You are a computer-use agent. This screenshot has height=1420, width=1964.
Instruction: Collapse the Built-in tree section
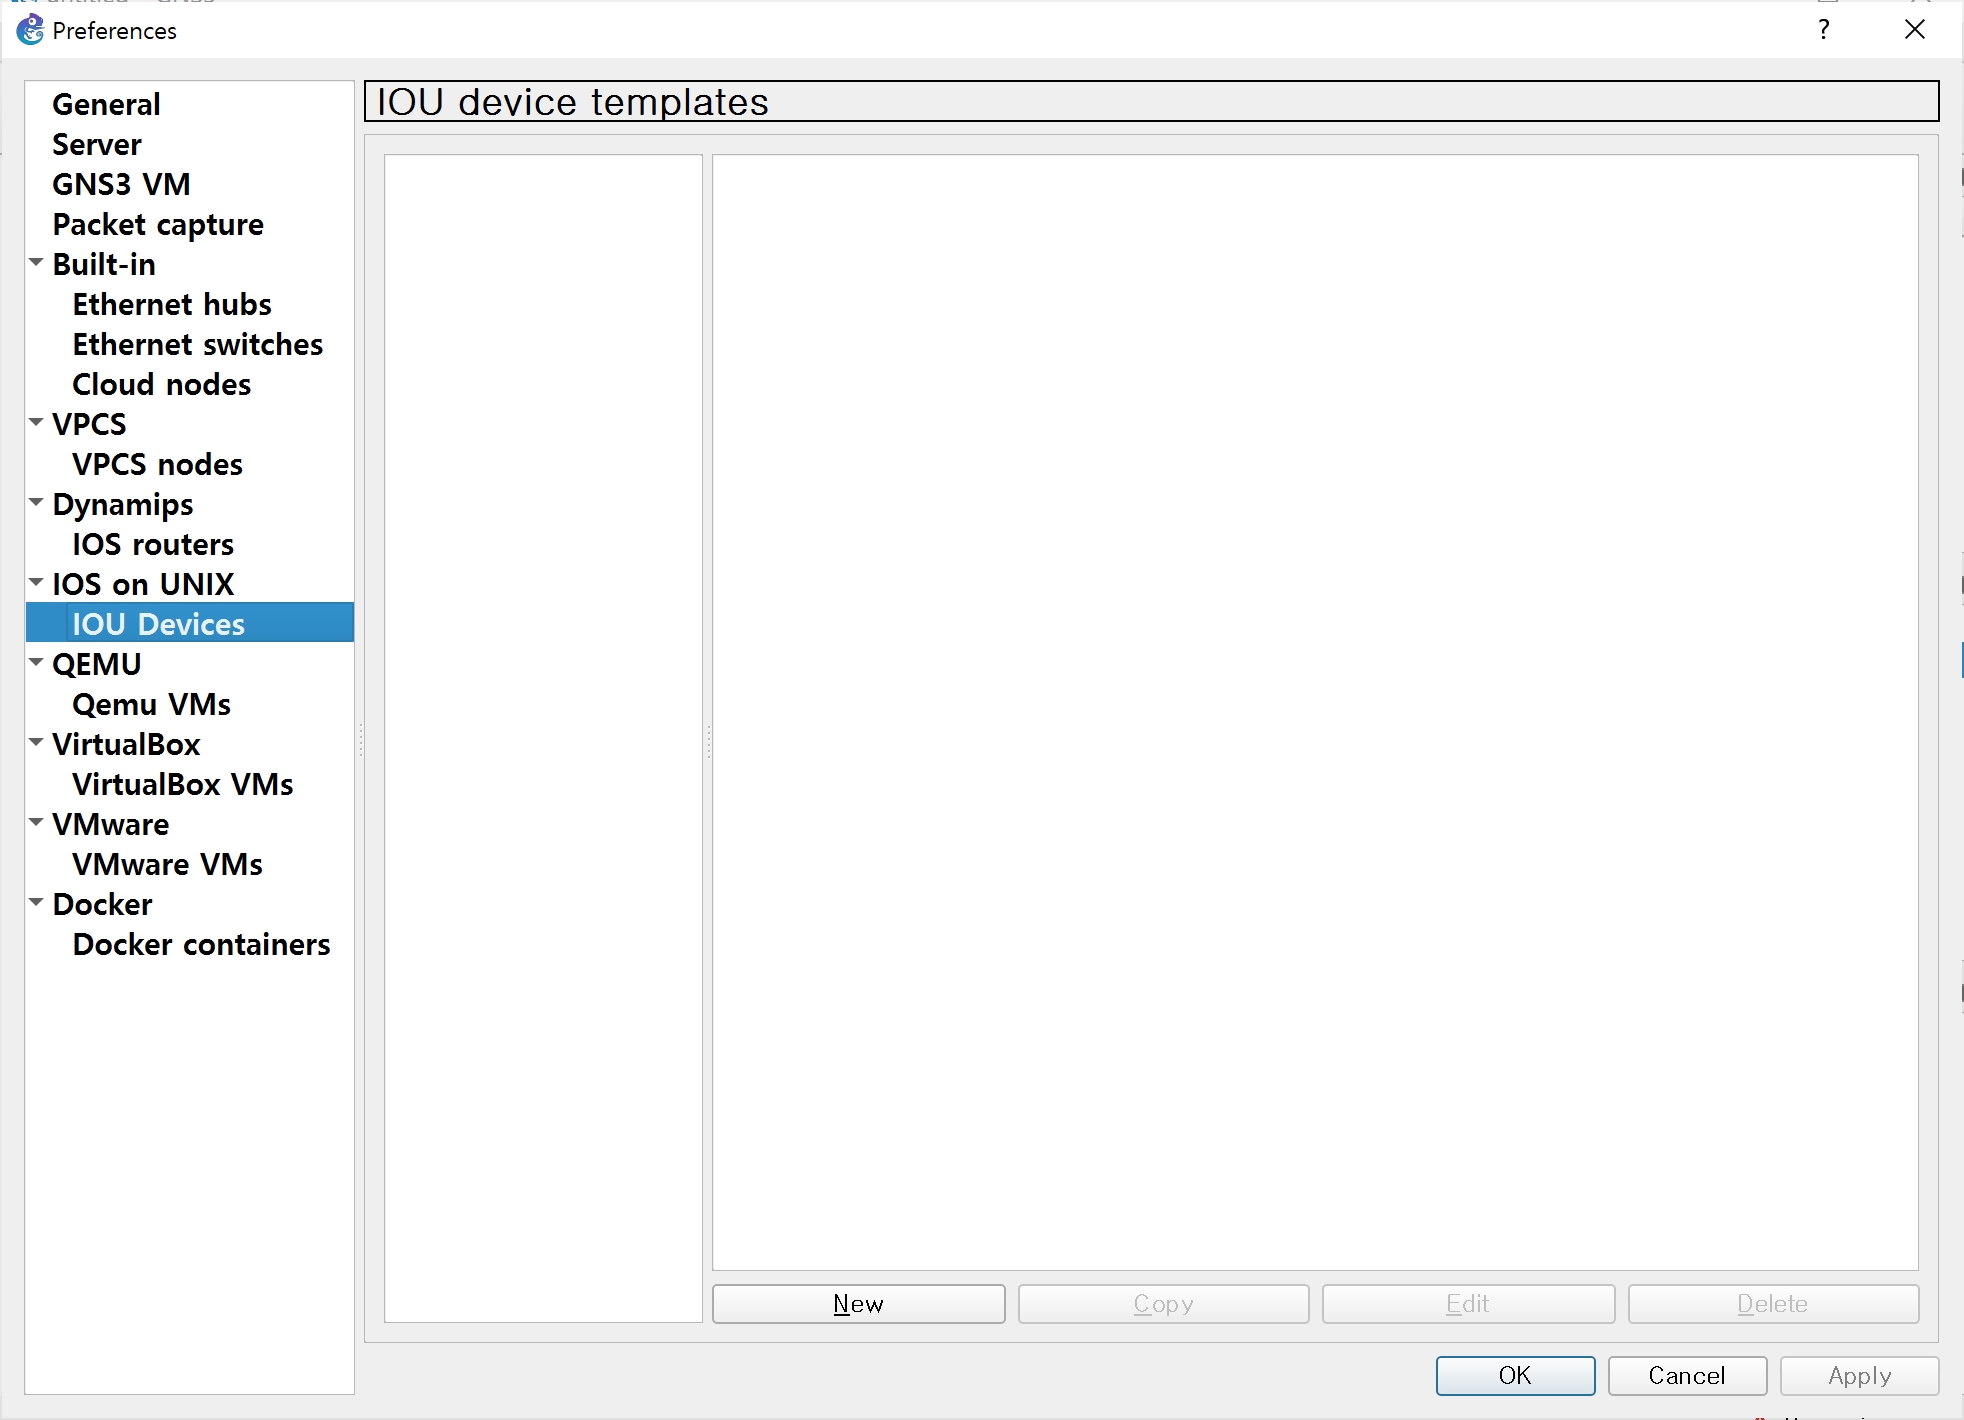point(37,263)
